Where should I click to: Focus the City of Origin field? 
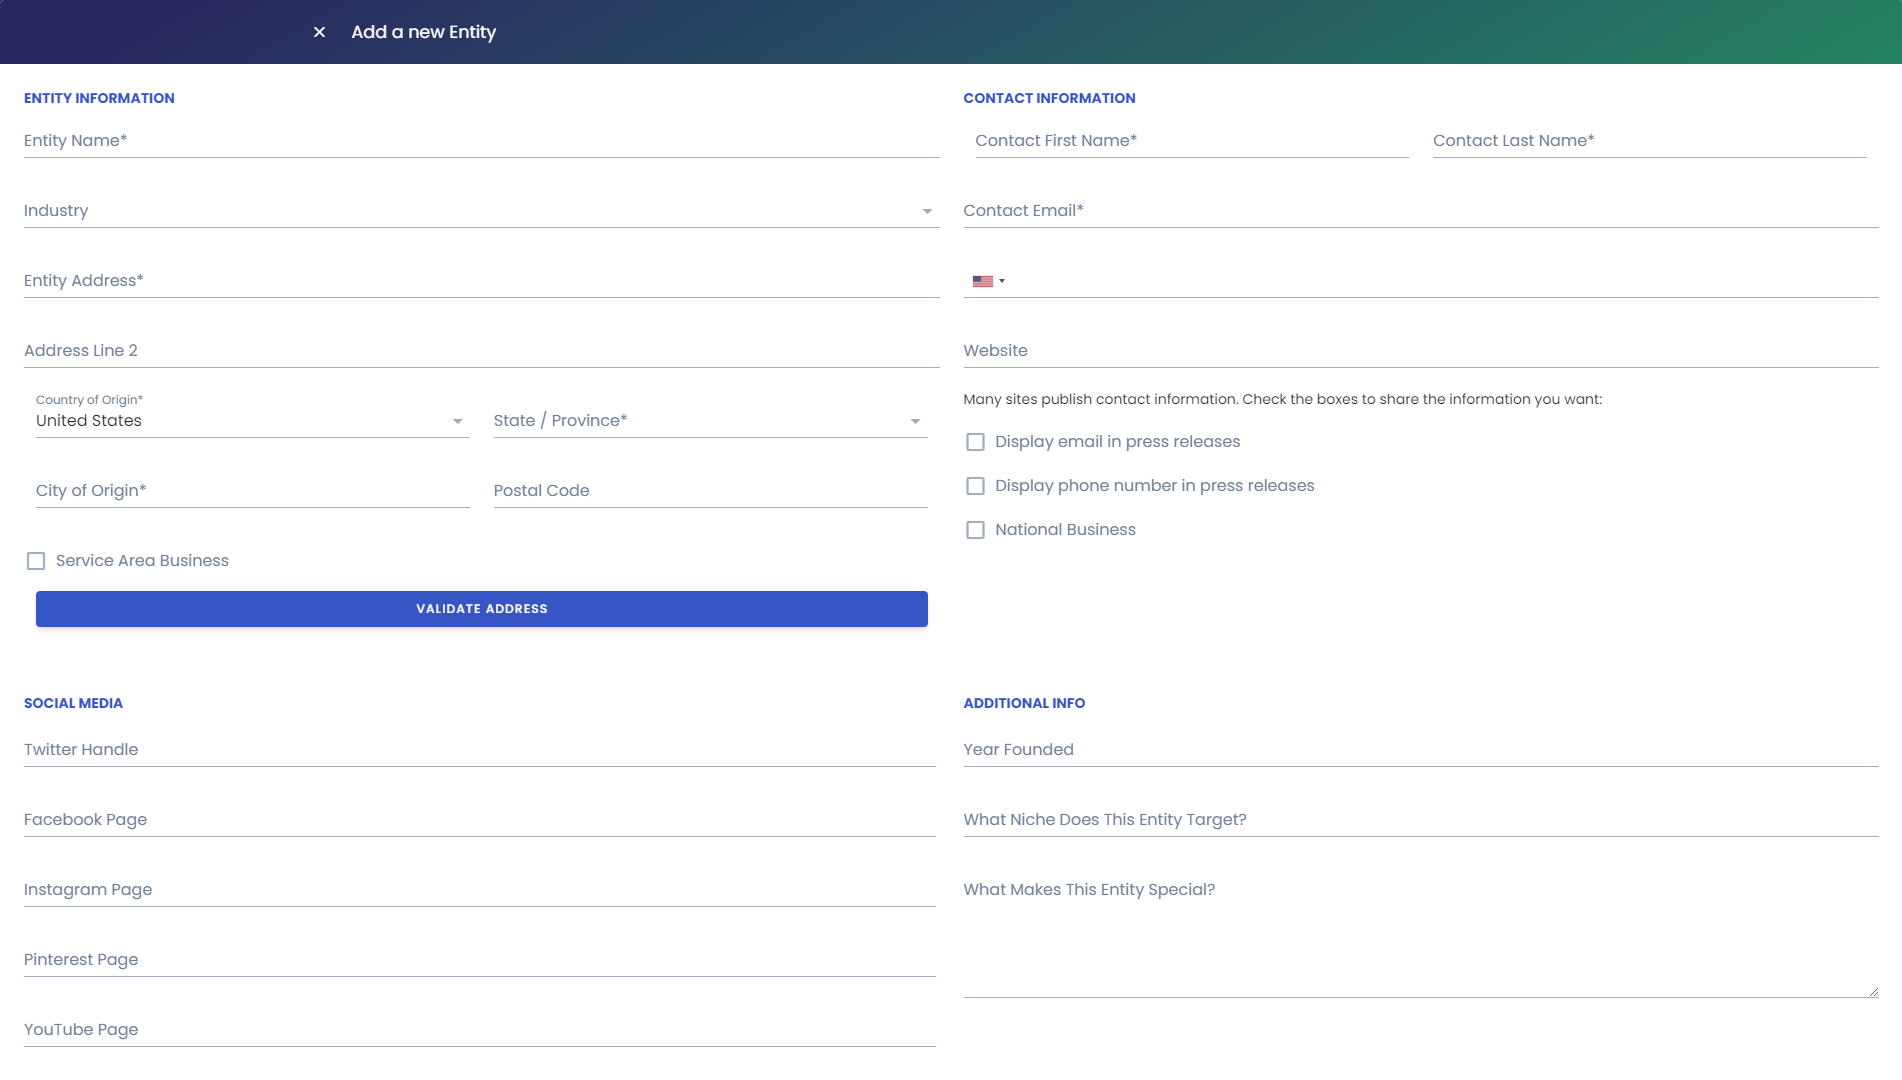(x=252, y=491)
